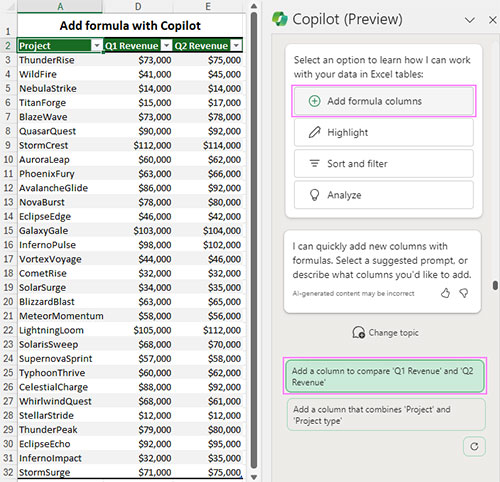The height and width of the screenshot is (482, 500).
Task: Click the 'StormCrest' cell
Action: (60, 145)
